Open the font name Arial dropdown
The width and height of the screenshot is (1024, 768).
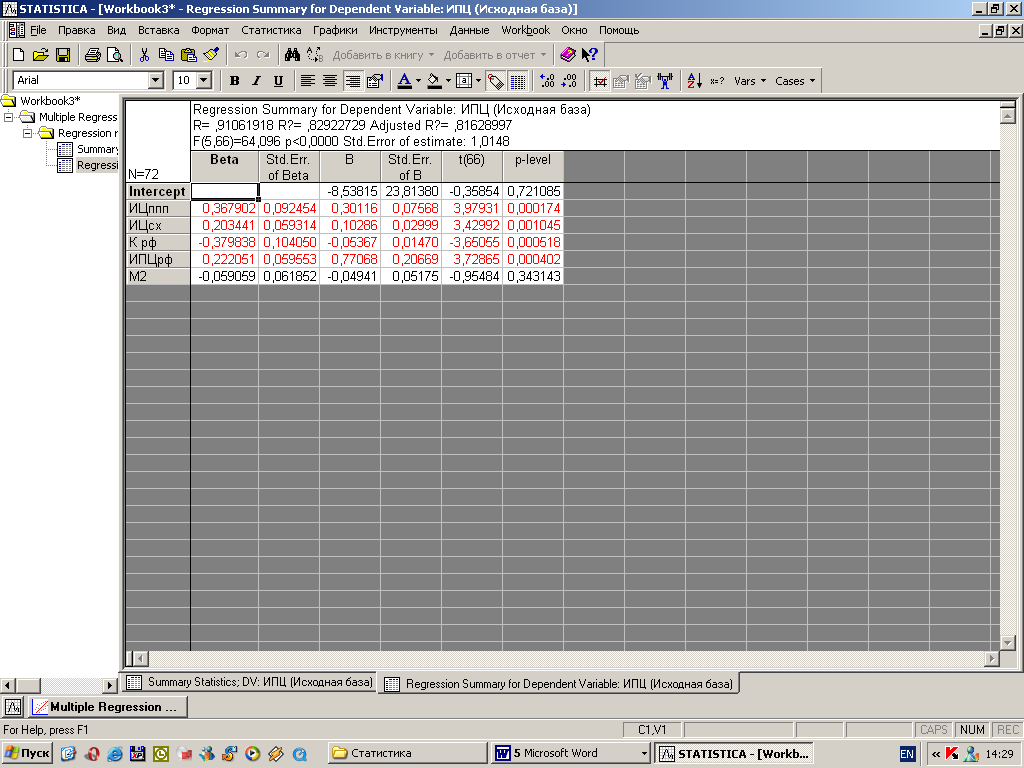point(155,80)
